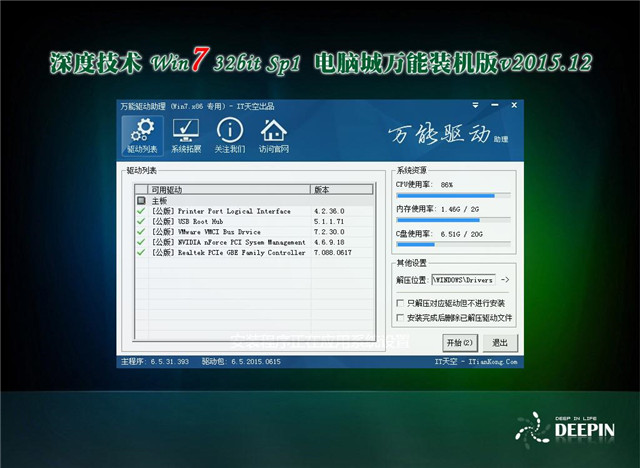Image resolution: width=640 pixels, height=468 pixels.
Task: Click the CPU usage 86% value
Action: pyautogui.click(x=447, y=185)
